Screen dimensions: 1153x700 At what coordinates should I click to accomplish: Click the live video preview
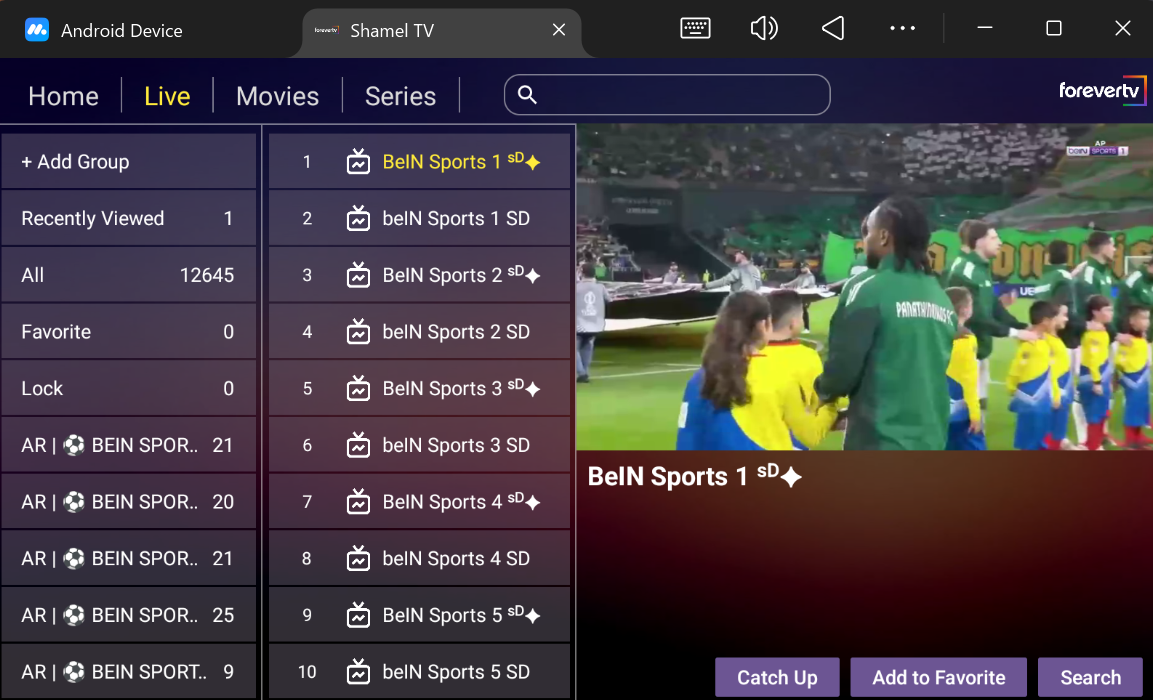pyautogui.click(x=864, y=287)
